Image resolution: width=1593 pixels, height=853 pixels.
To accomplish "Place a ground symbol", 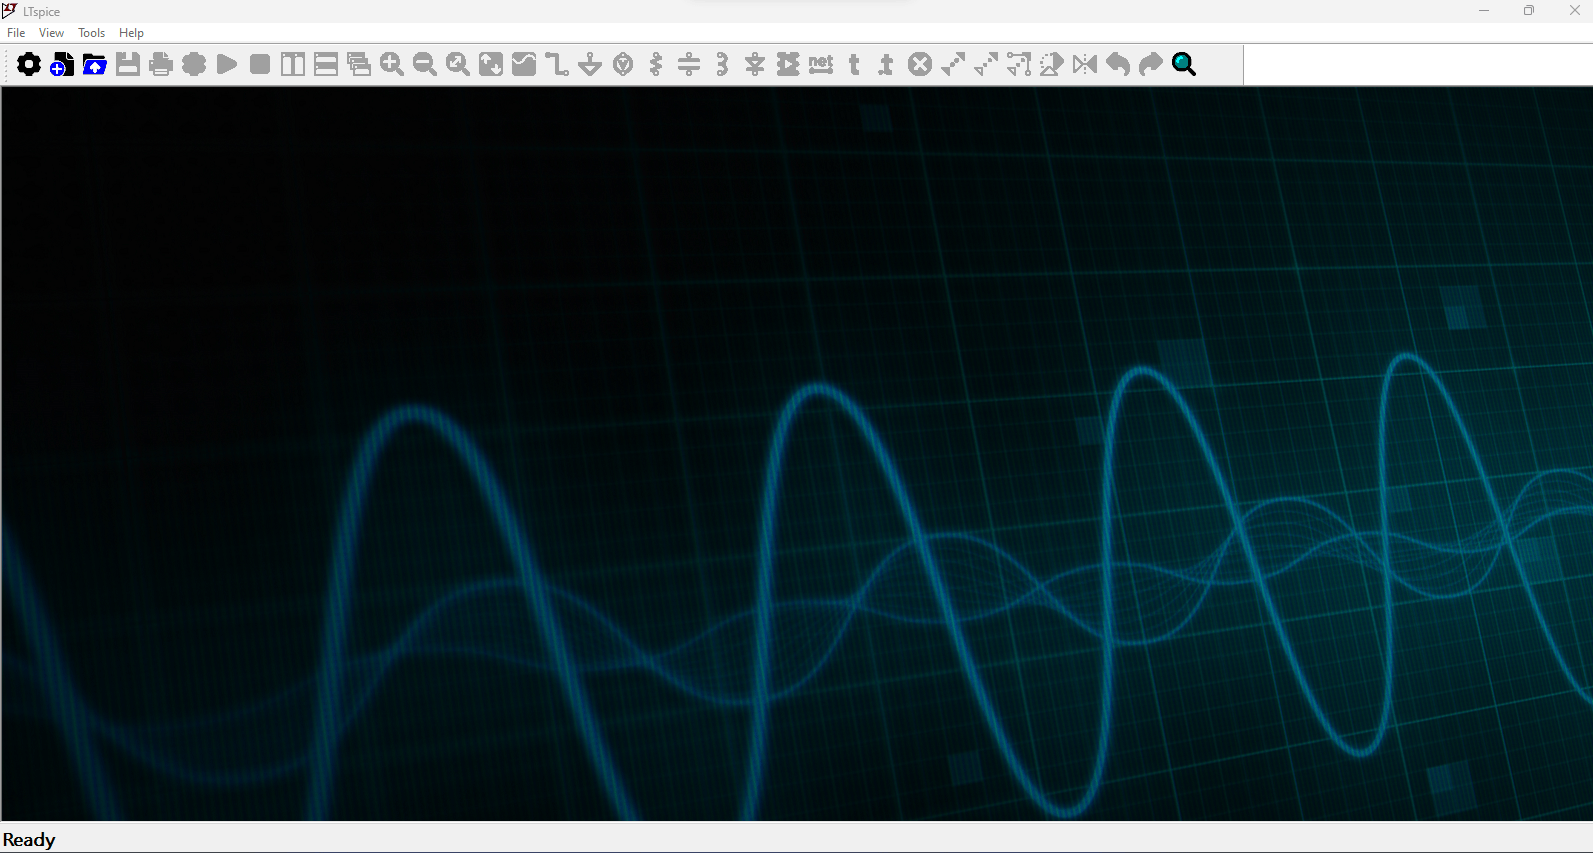I will 590,65.
